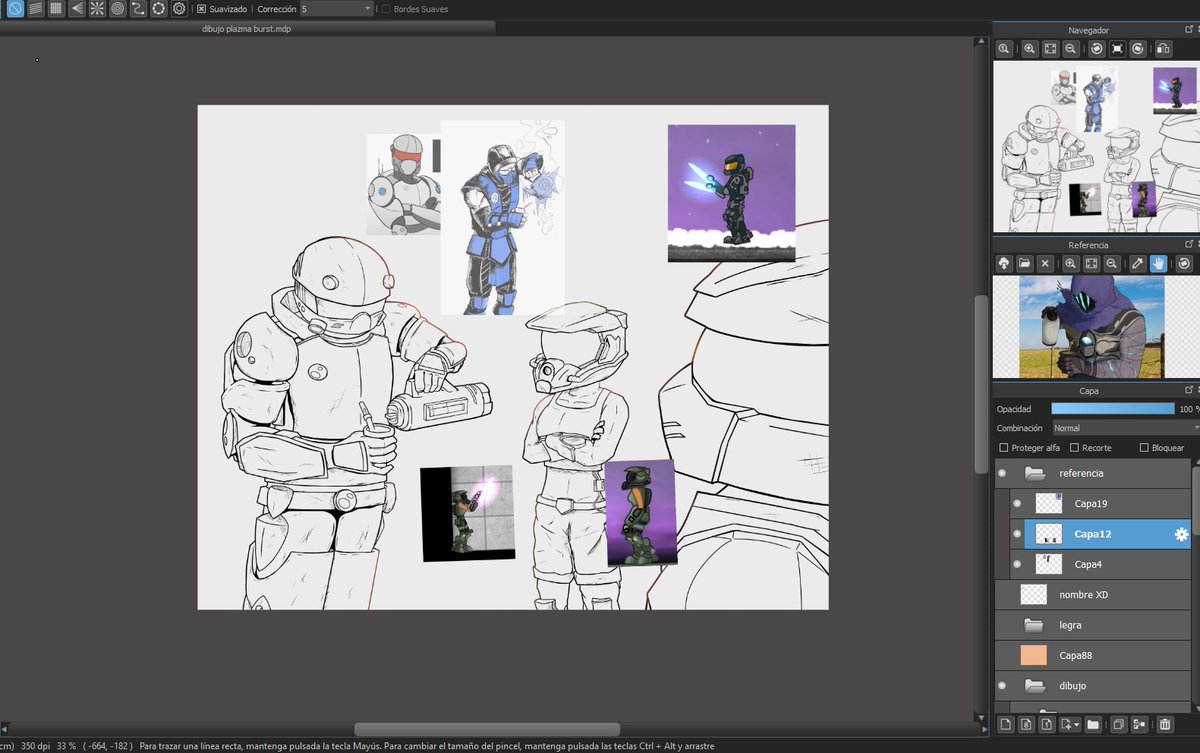Hide the Capa12 layer
The height and width of the screenshot is (753, 1200).
point(1017,534)
